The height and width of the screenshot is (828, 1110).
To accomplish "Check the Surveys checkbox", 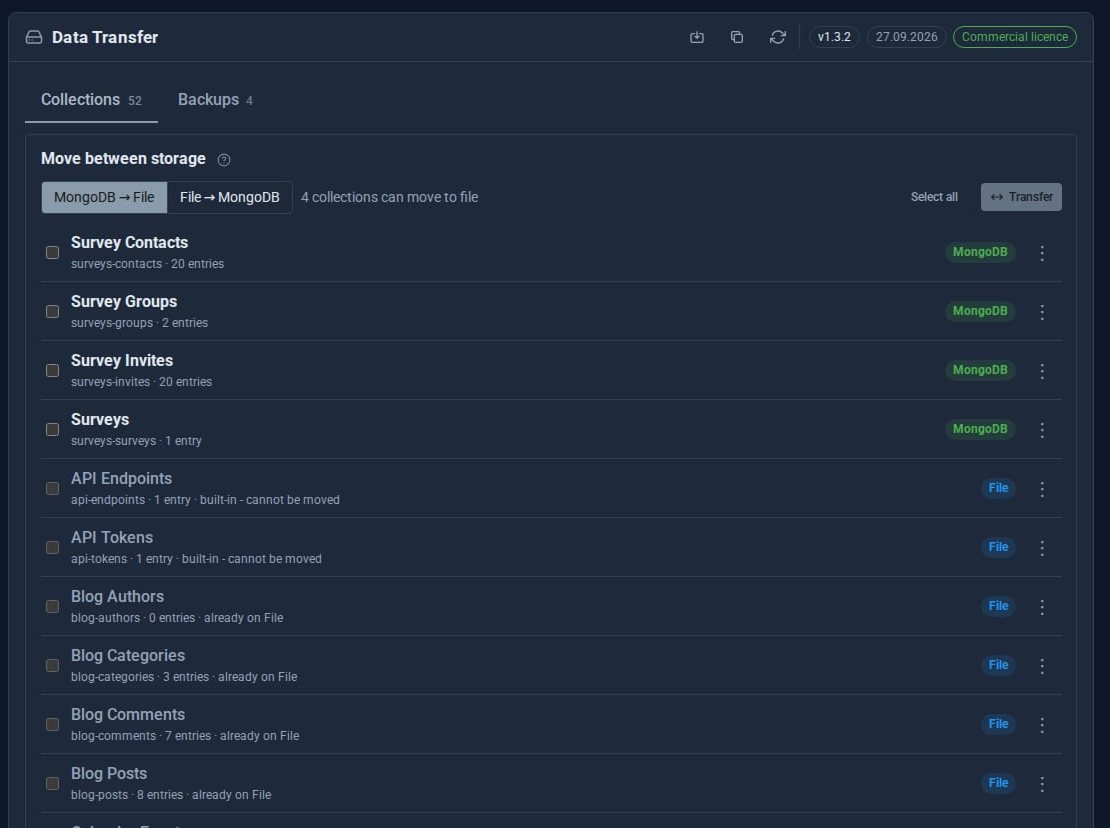I will pos(52,430).
